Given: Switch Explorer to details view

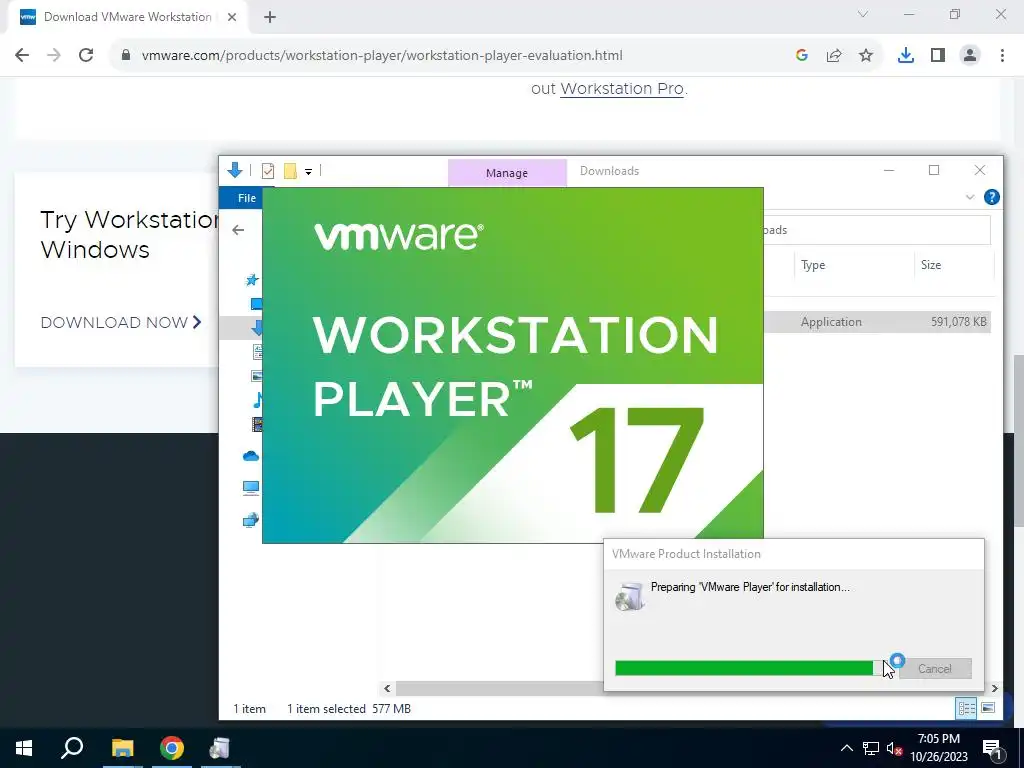Looking at the screenshot, I should 967,709.
